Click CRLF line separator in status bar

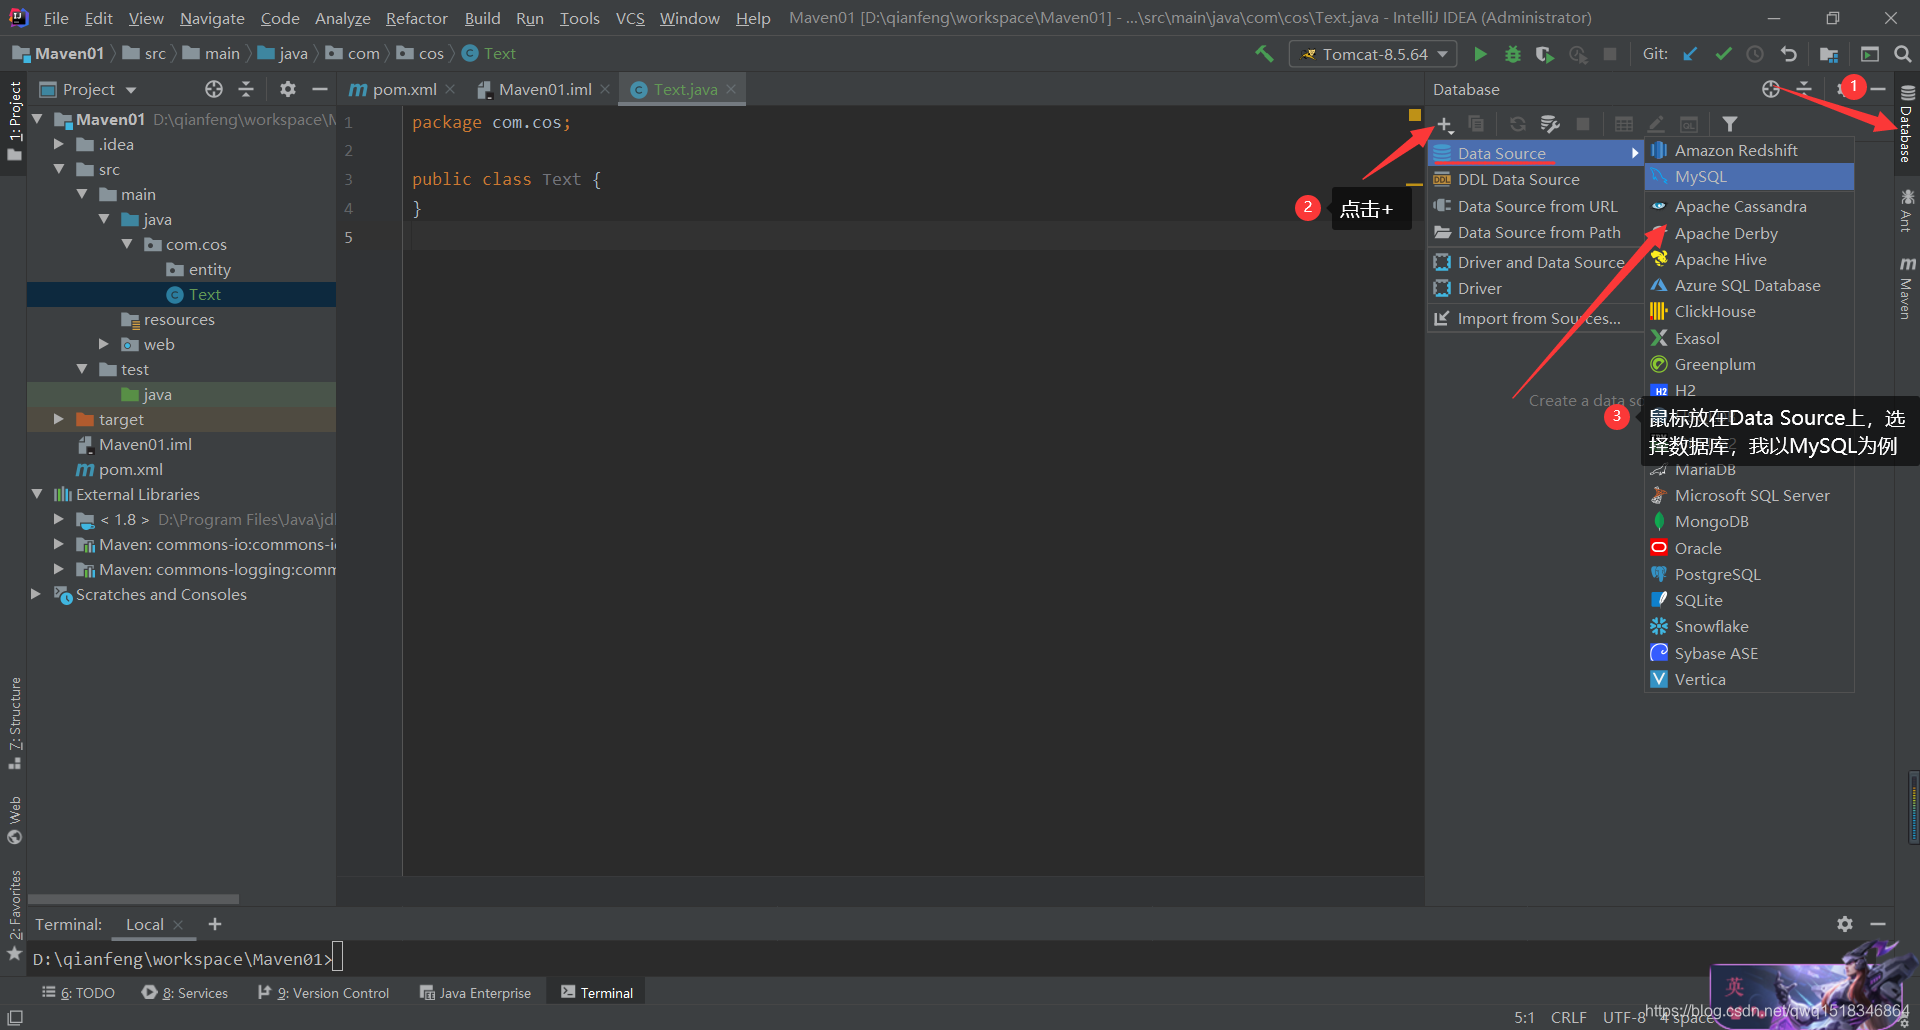click(x=1568, y=1017)
